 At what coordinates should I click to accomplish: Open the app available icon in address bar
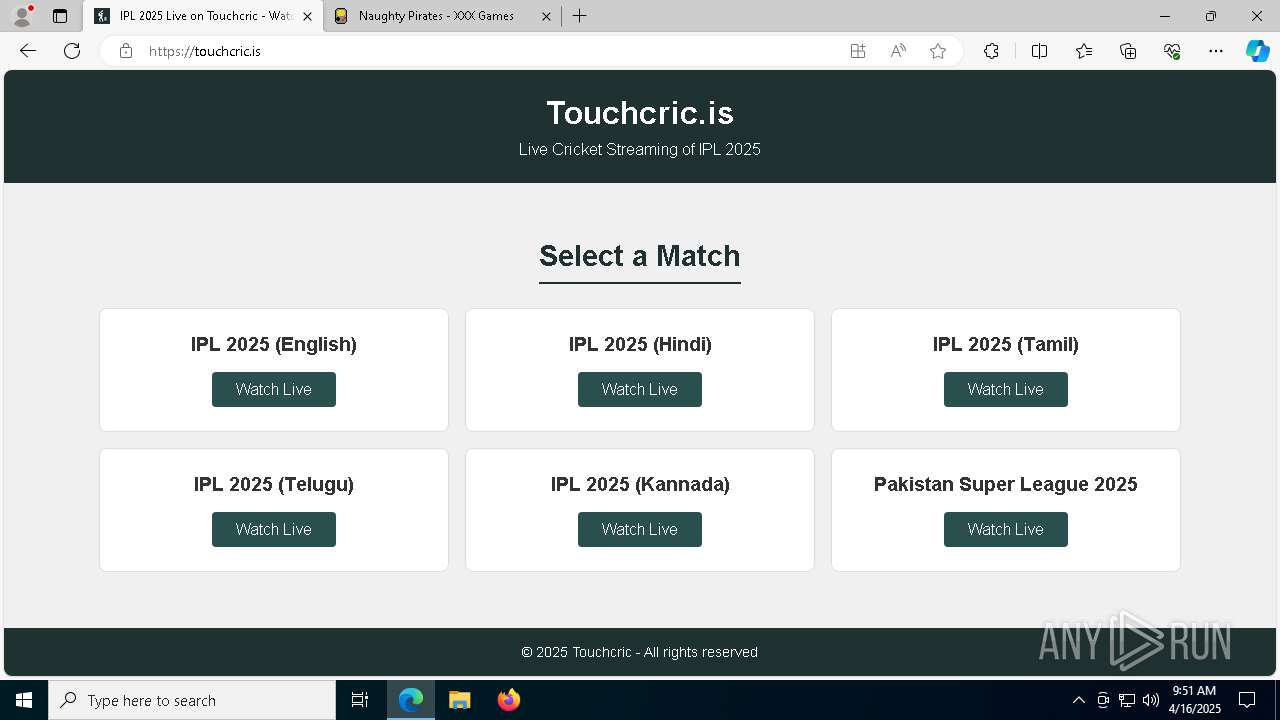[x=858, y=51]
